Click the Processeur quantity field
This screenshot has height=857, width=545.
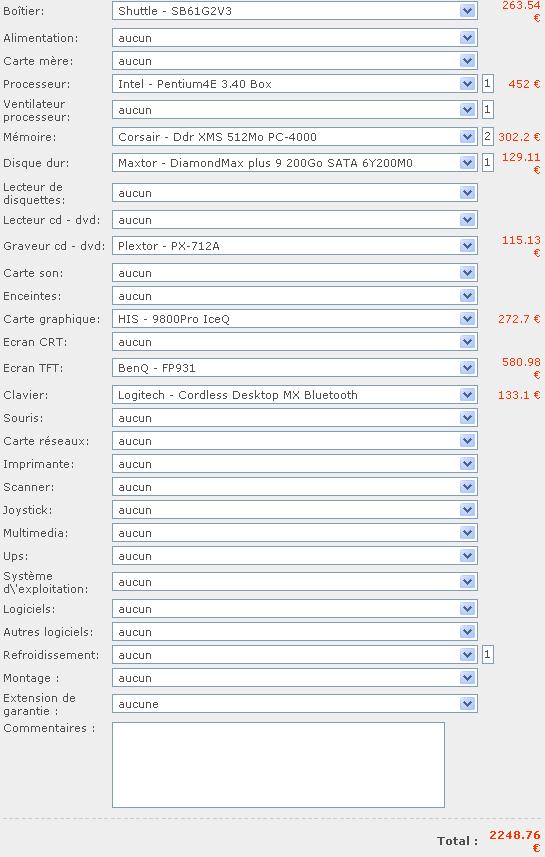click(x=488, y=84)
